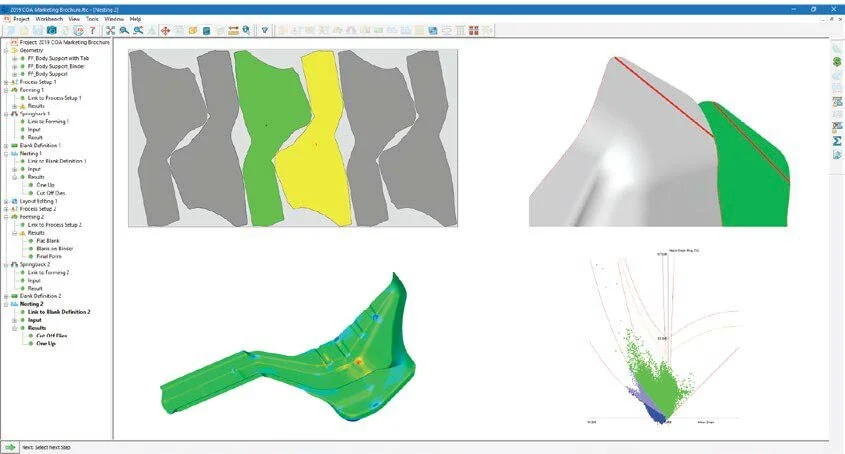The image size is (845, 454).
Task: Select One Up under Nesting 1 Results
Action: (45, 185)
